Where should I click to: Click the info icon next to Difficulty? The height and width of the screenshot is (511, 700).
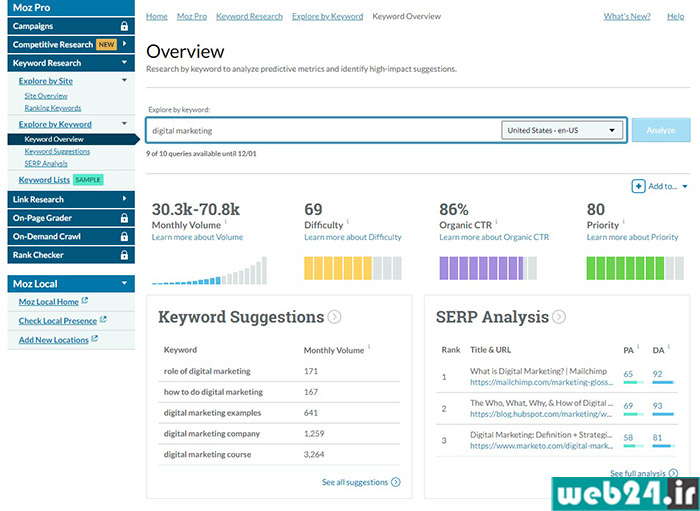348,221
